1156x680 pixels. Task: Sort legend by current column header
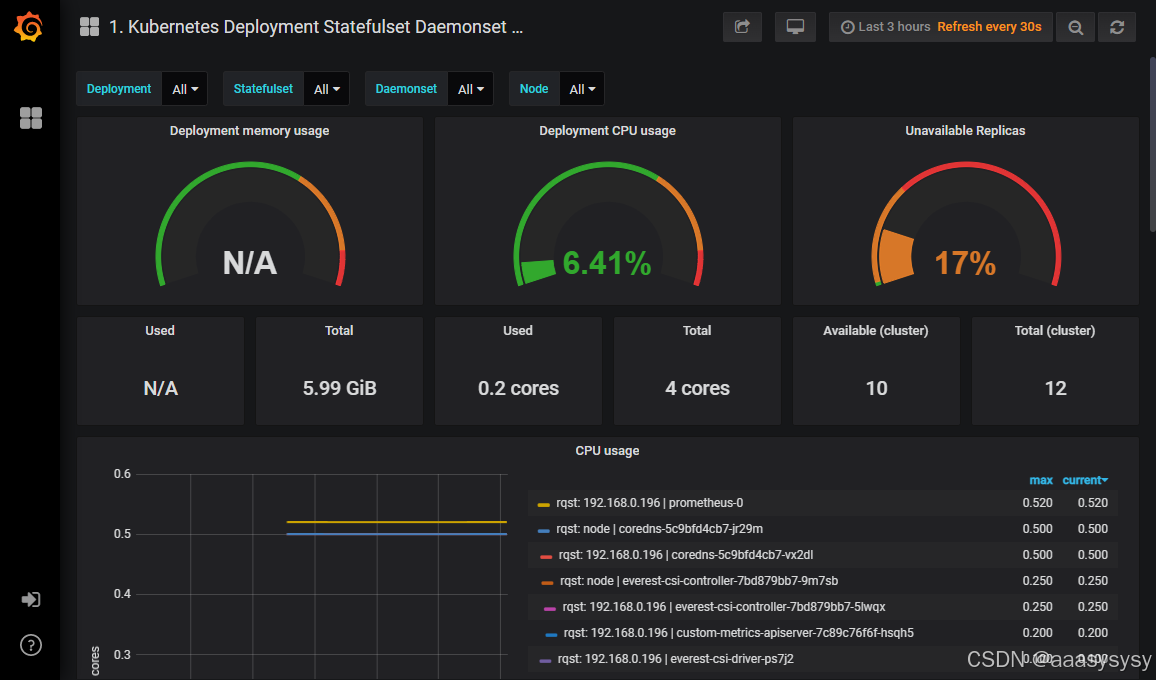click(1084, 480)
